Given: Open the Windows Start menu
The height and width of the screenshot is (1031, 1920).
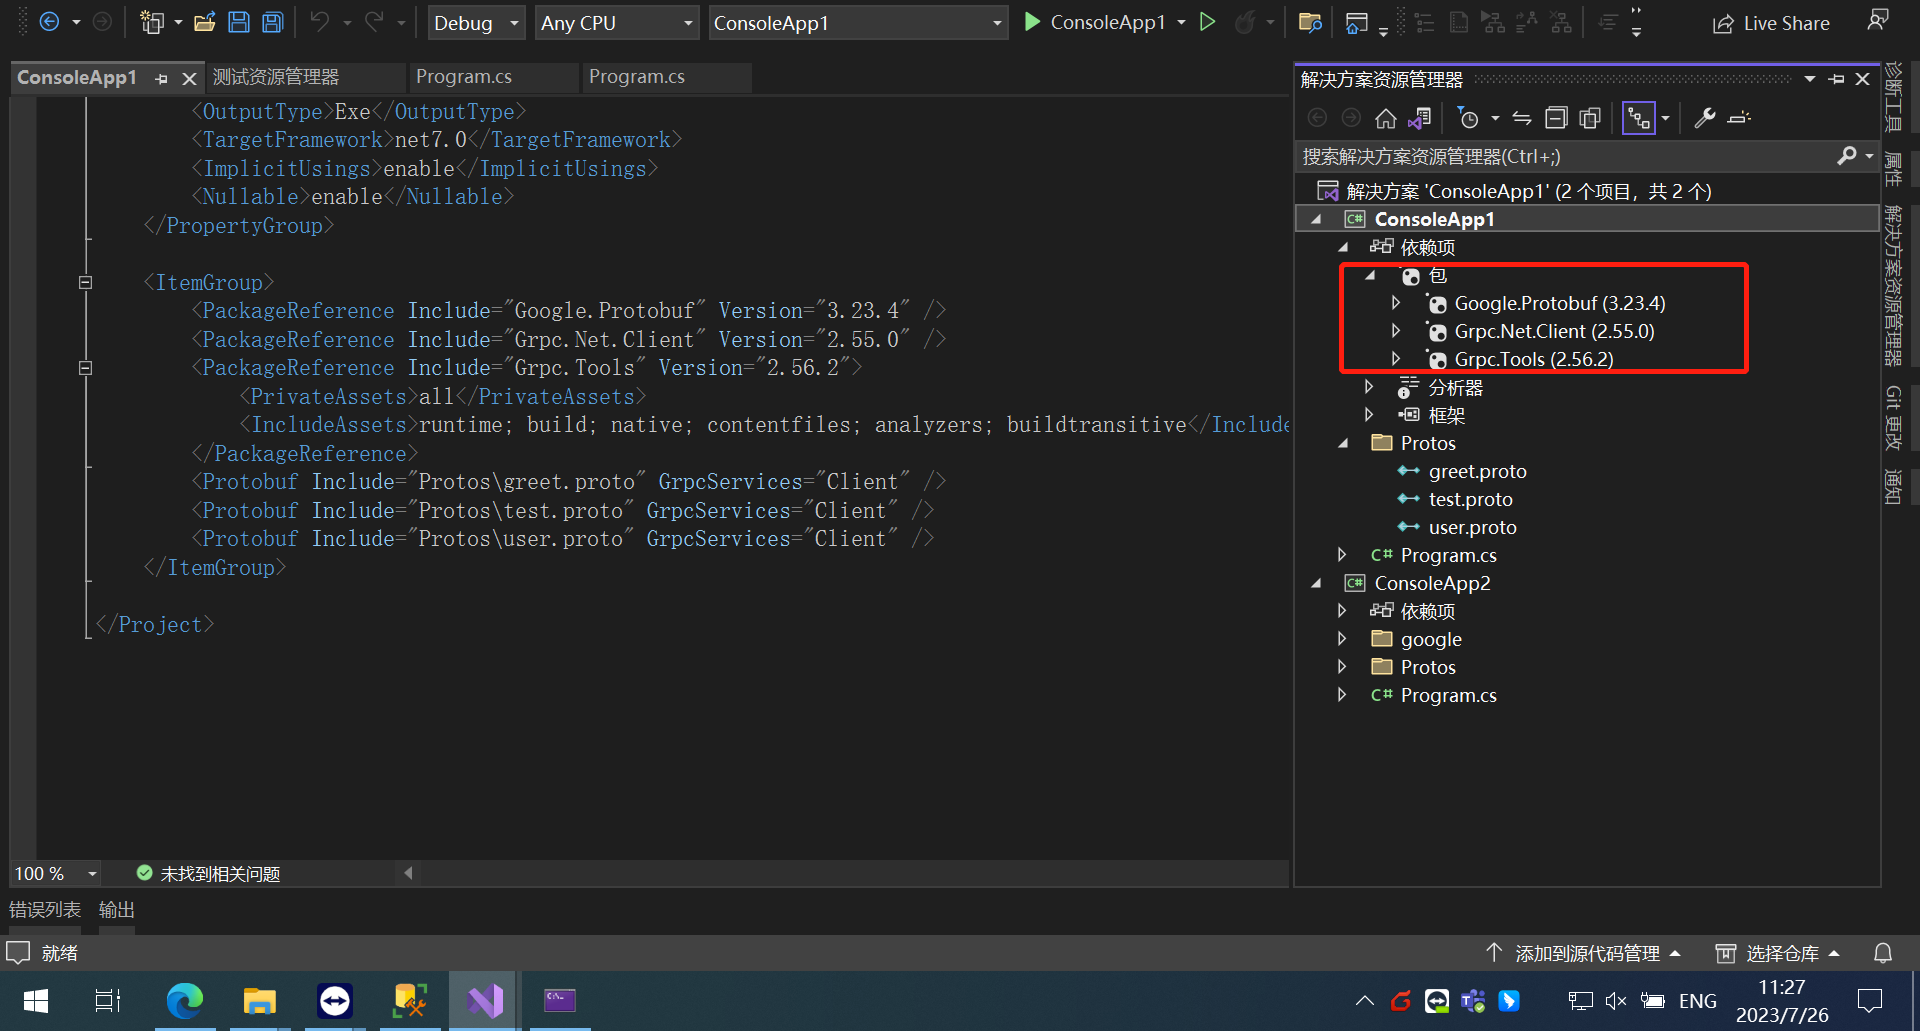Looking at the screenshot, I should coord(35,1001).
